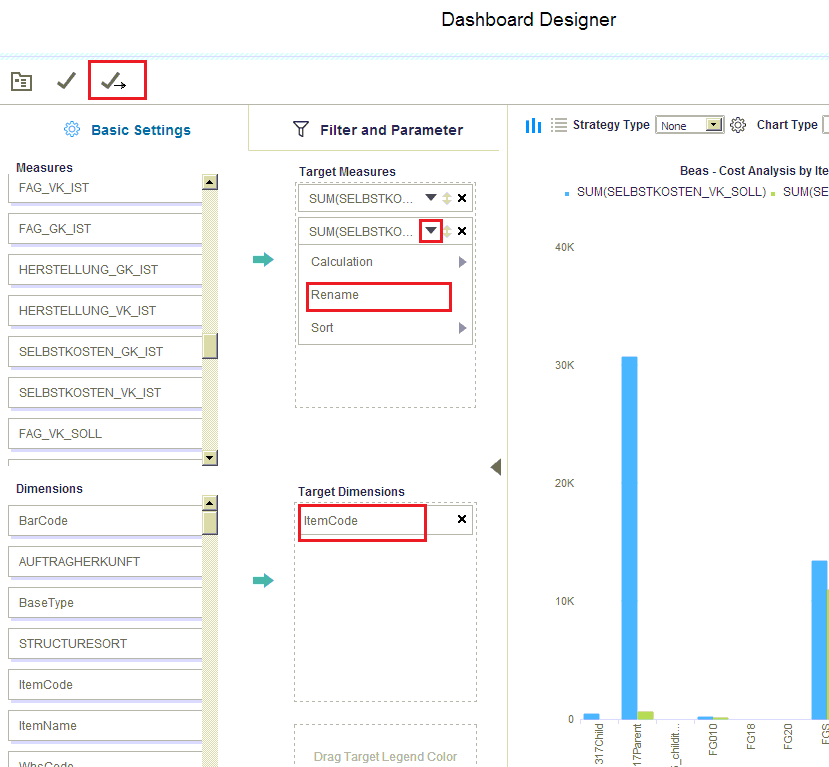Click the plain checkmark icon in the toolbar

click(x=67, y=81)
